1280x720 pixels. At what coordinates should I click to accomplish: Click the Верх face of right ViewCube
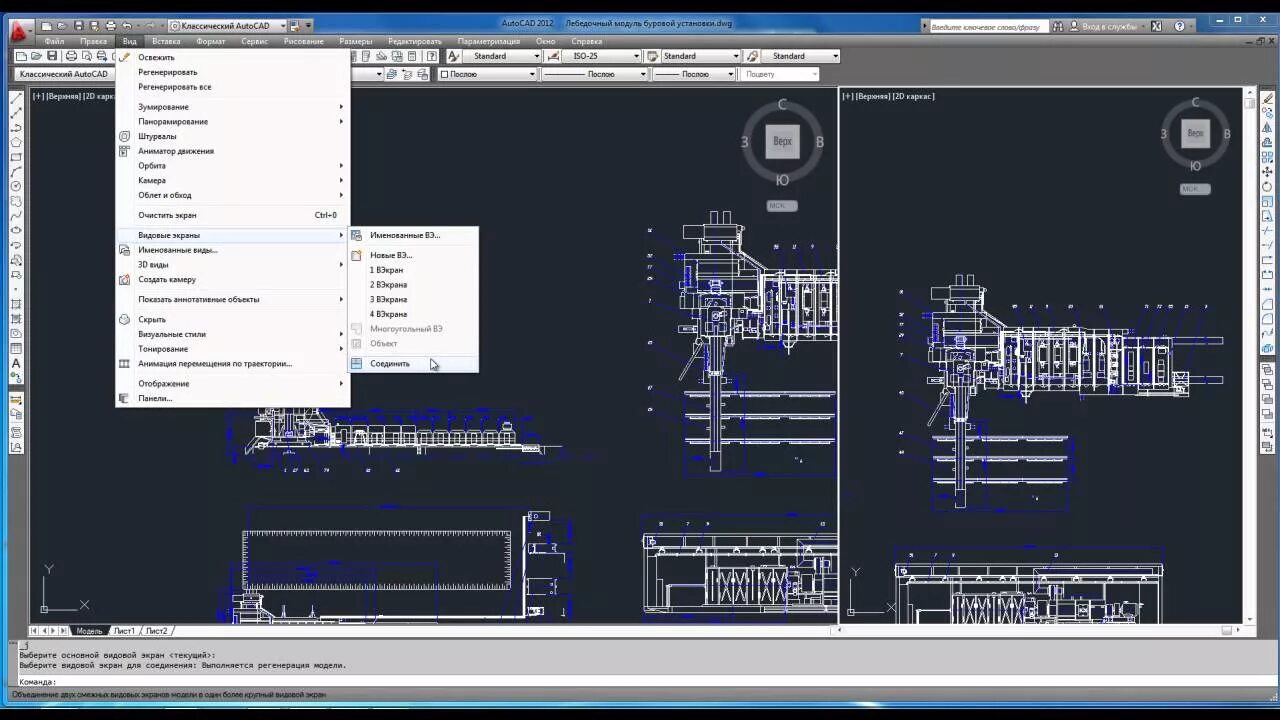[x=1194, y=133]
